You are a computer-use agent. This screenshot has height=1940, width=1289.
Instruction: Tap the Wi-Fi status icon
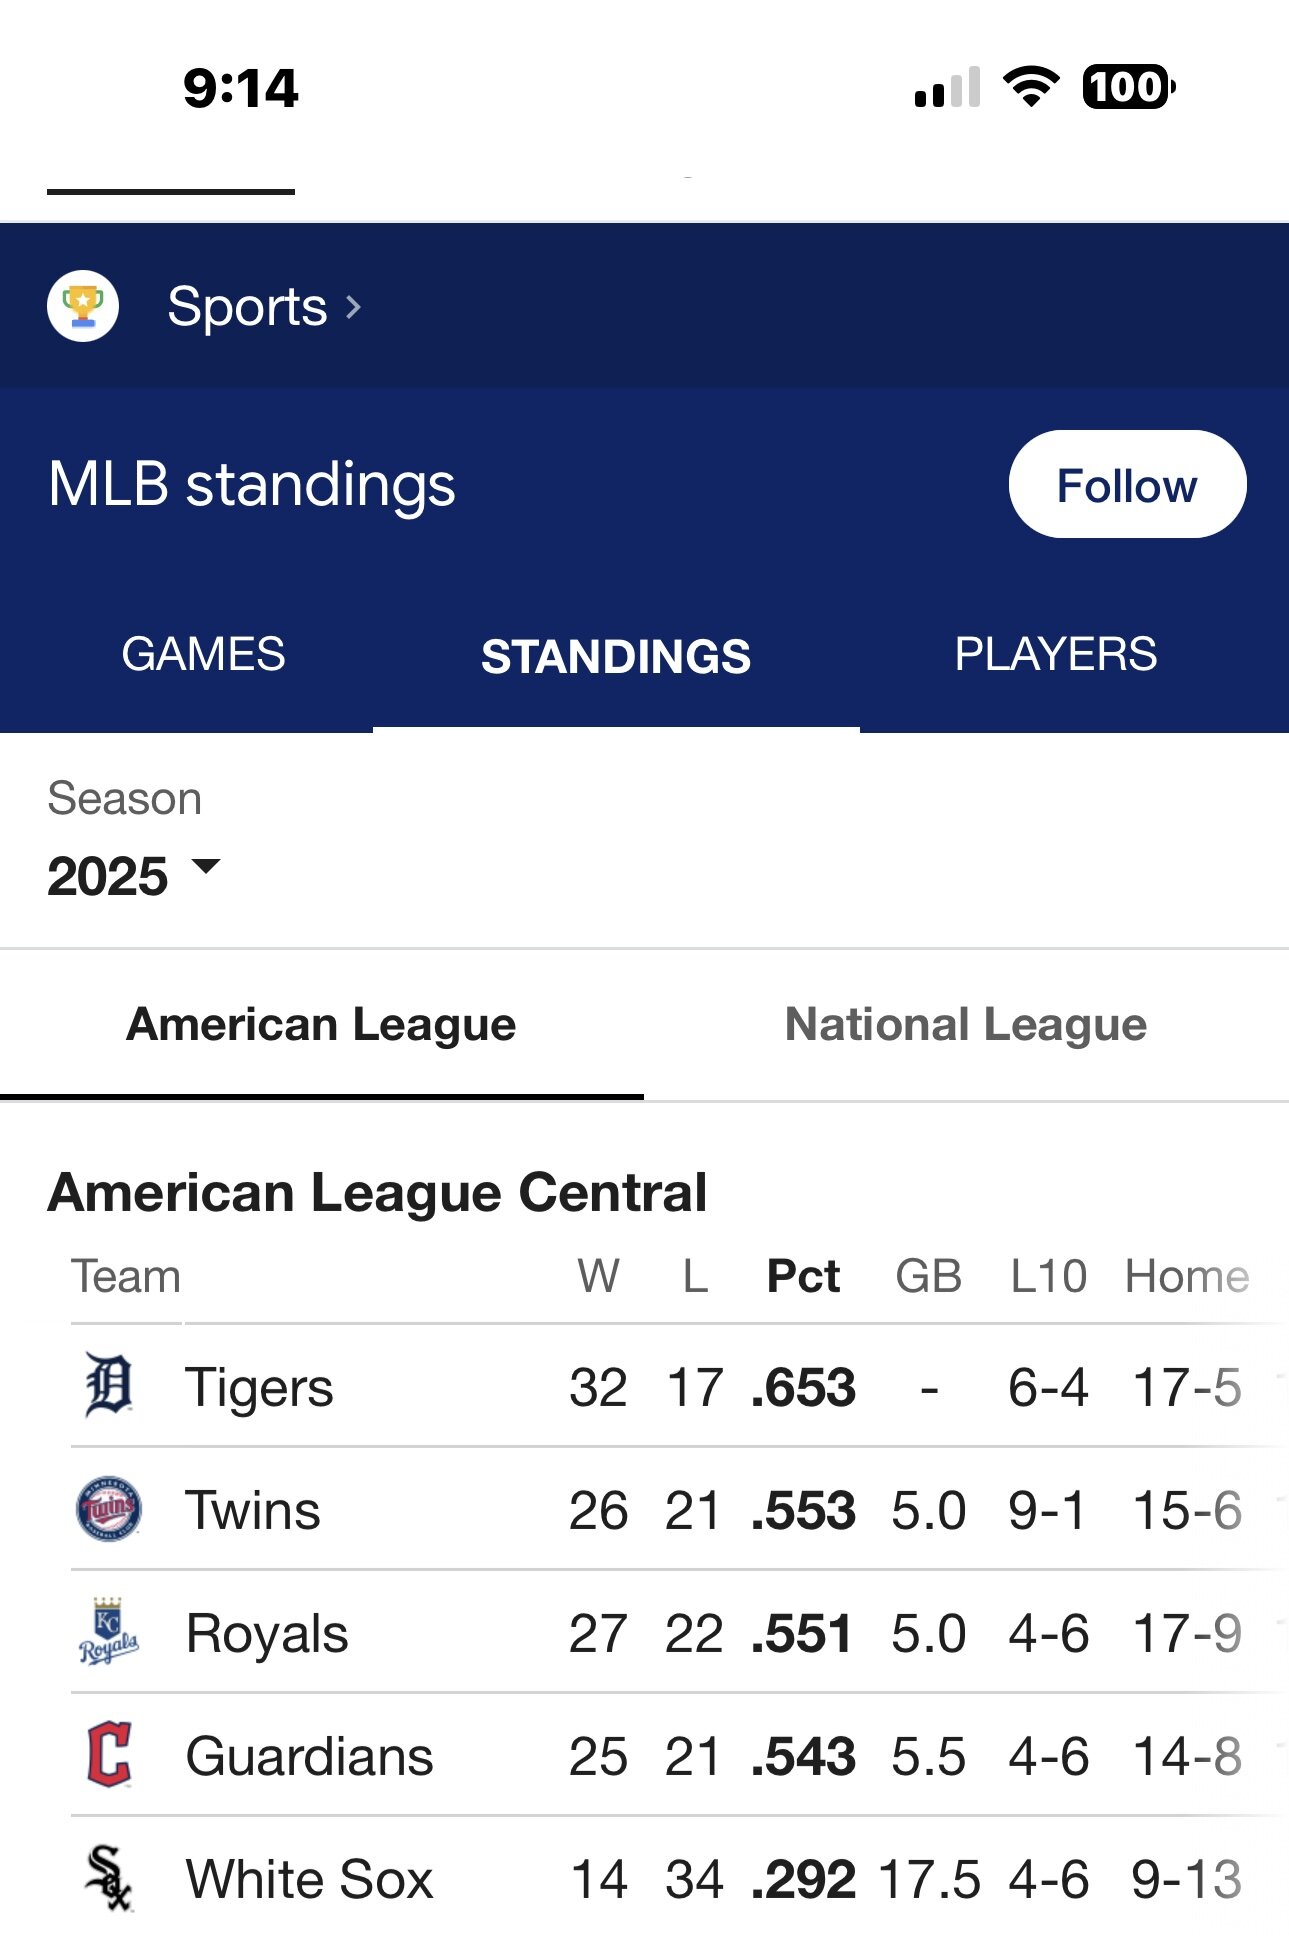click(1031, 87)
